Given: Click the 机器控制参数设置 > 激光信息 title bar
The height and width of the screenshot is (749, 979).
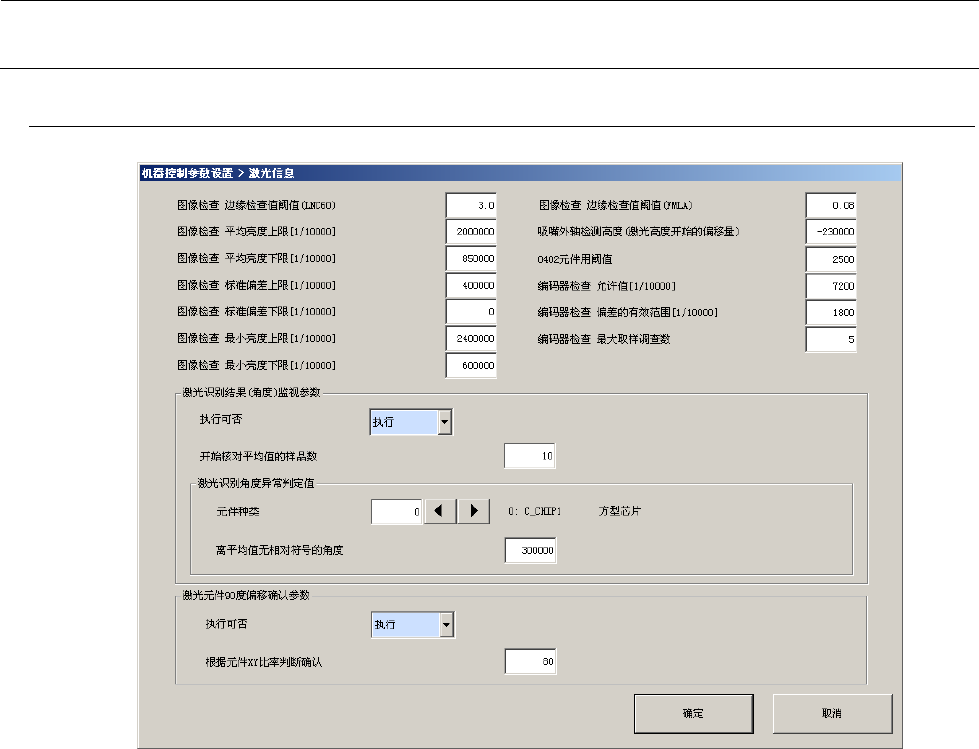Looking at the screenshot, I should [520, 173].
